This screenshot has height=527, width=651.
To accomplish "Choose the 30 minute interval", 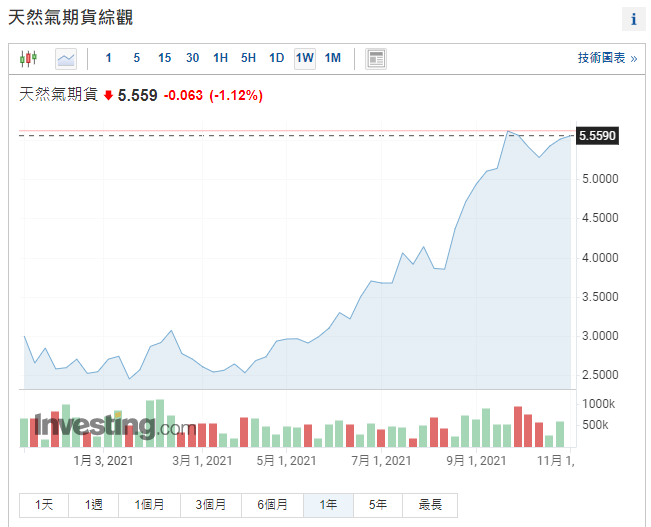I will [192, 58].
